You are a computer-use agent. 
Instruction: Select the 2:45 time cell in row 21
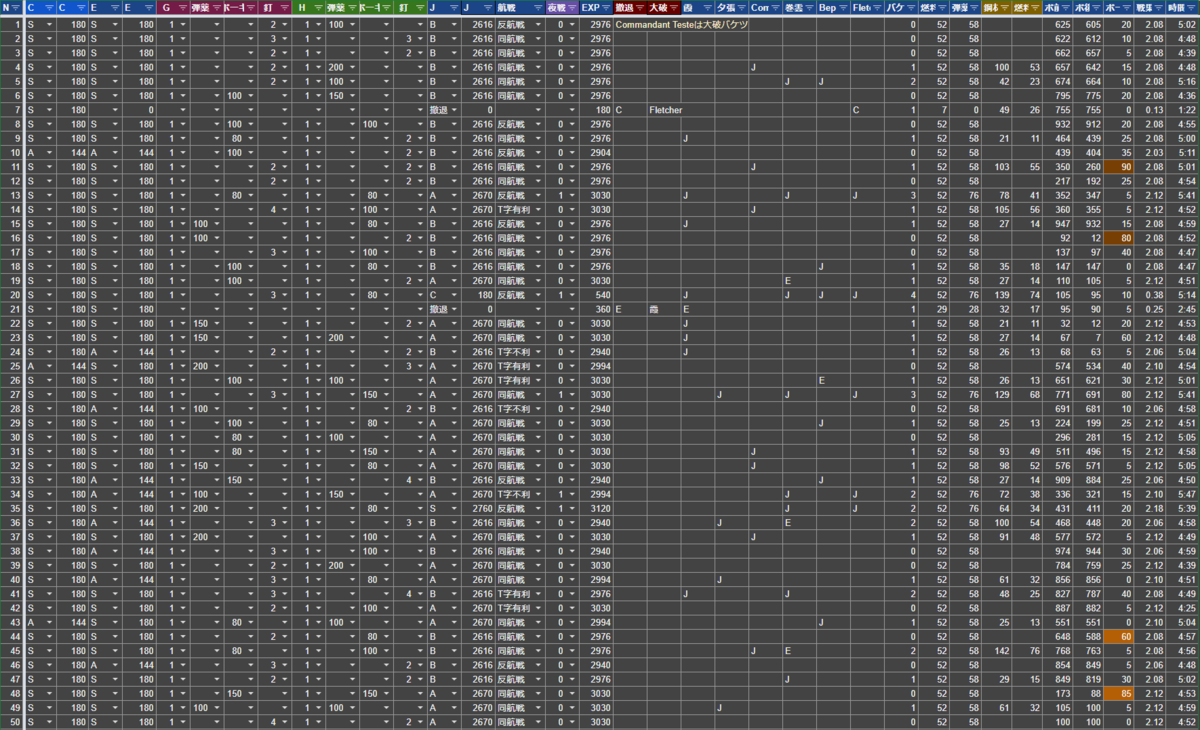tap(1182, 309)
